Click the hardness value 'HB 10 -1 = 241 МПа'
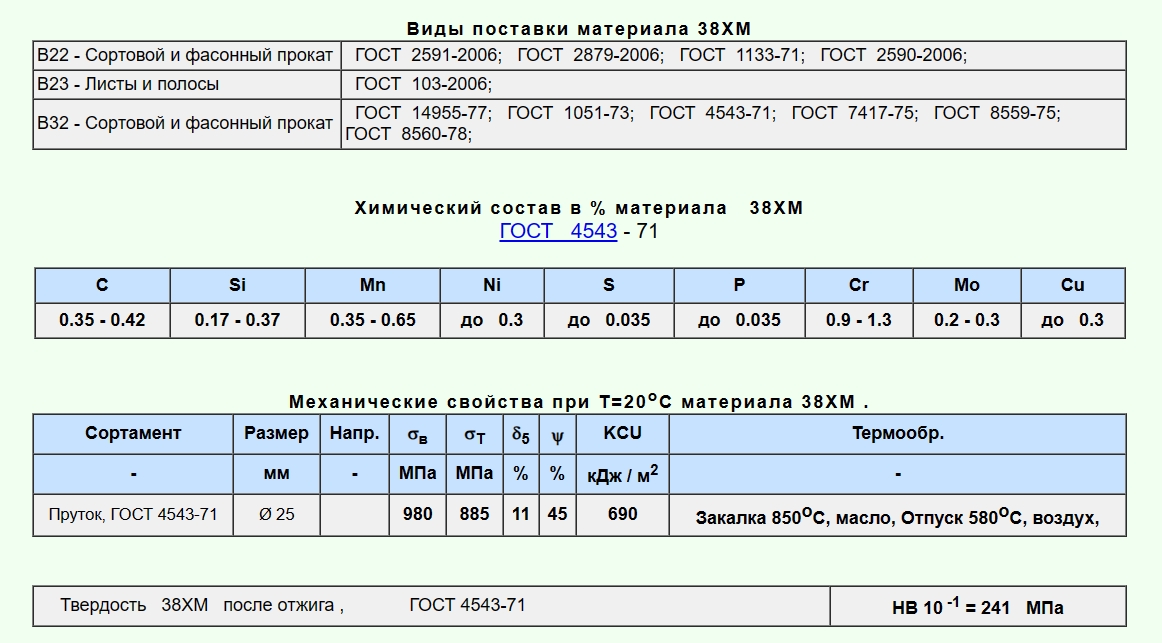1162x643 pixels. (977, 607)
